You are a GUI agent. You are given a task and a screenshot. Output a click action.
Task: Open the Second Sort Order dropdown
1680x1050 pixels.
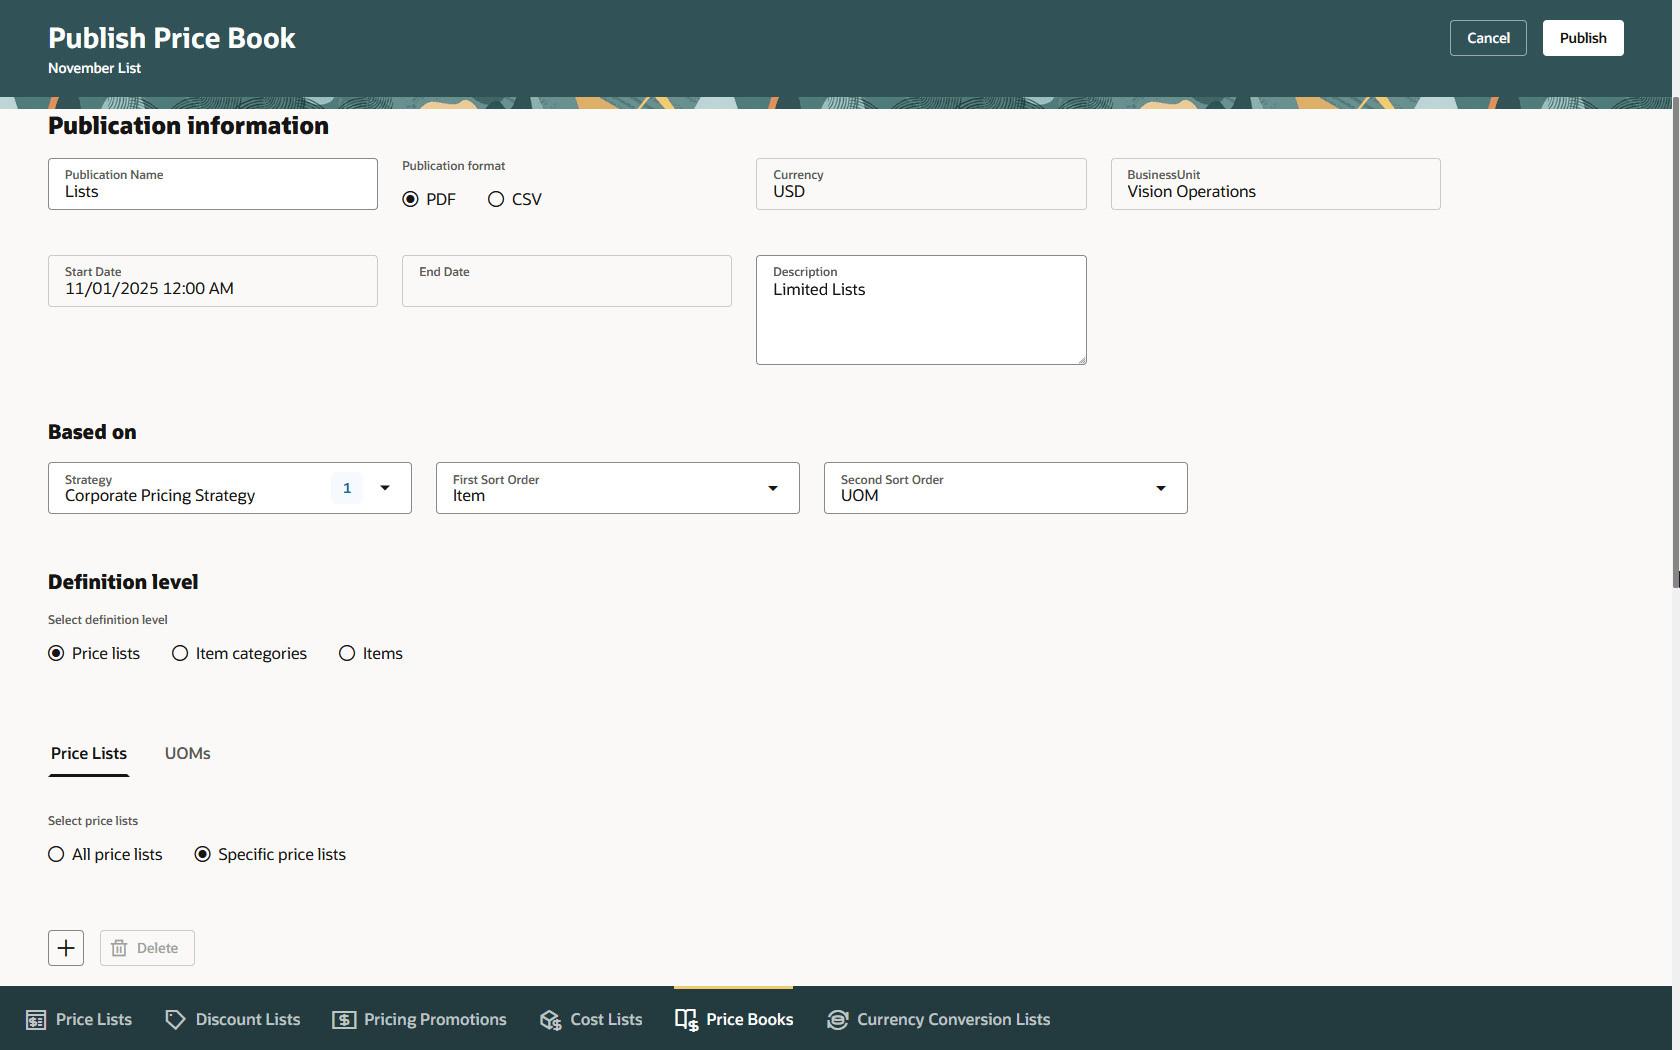pyautogui.click(x=1006, y=488)
